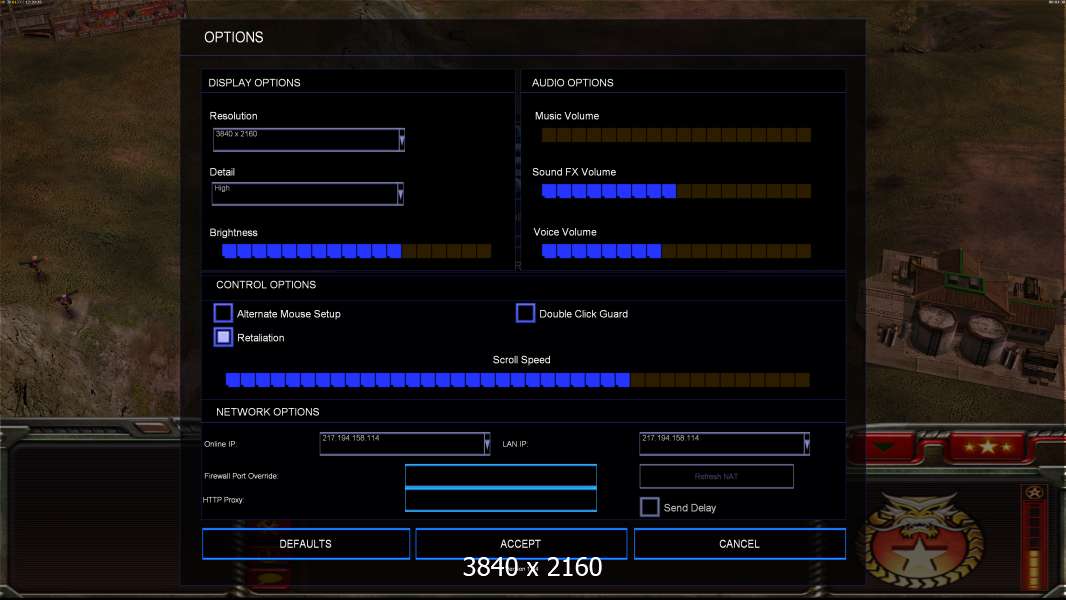The image size is (1066, 600).
Task: Restore settings with the Defaults button
Action: (x=306, y=544)
